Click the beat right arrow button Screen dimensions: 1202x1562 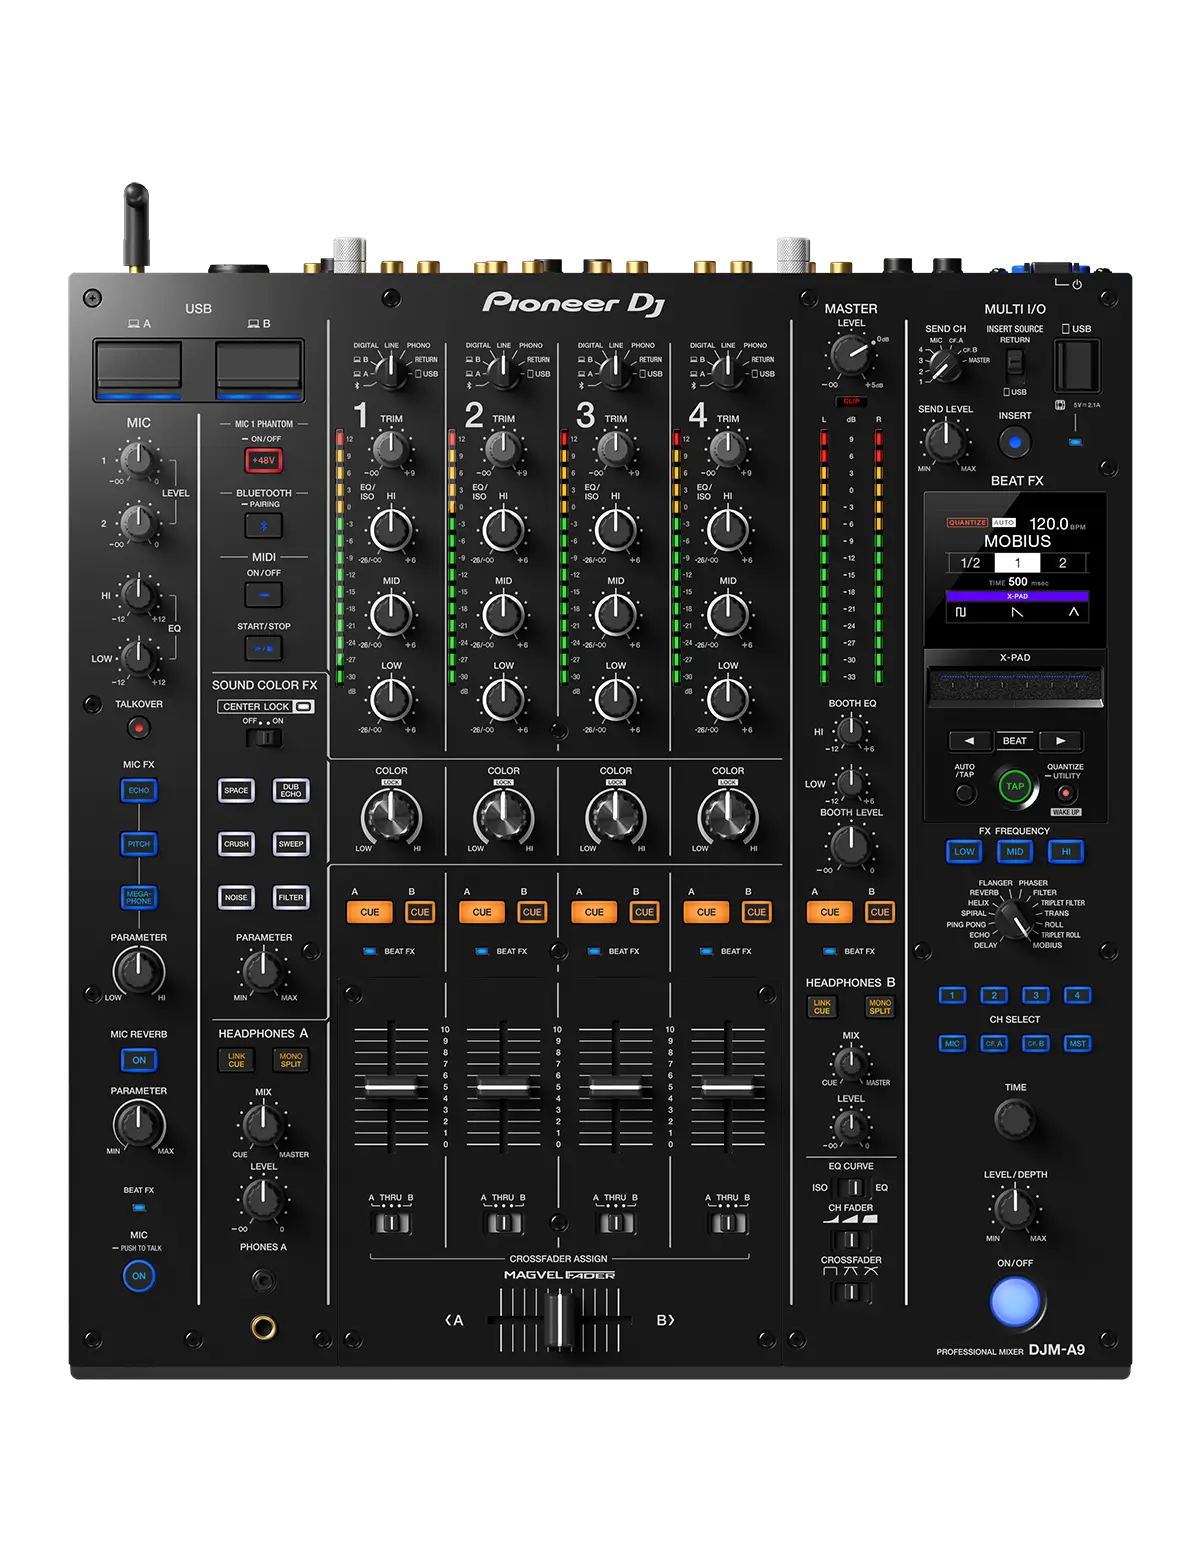pyautogui.click(x=1061, y=741)
